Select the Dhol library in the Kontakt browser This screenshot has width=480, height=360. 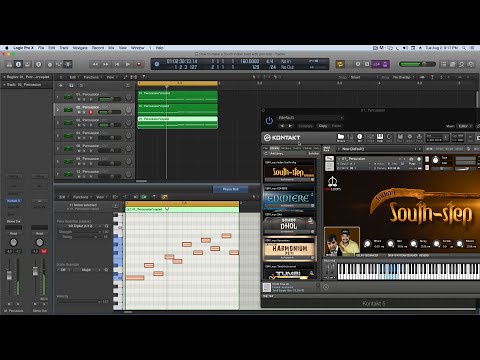(x=289, y=223)
